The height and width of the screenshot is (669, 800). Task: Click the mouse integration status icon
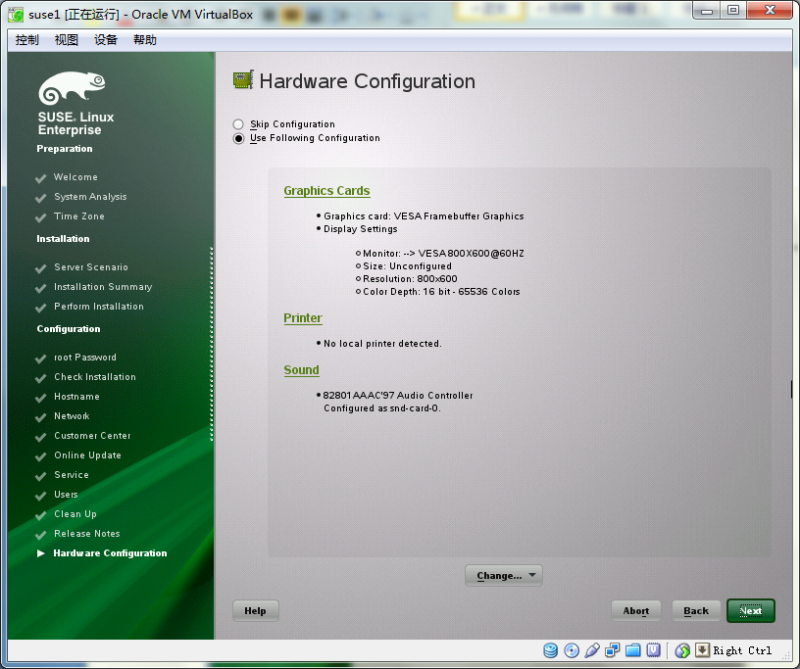[x=681, y=650]
